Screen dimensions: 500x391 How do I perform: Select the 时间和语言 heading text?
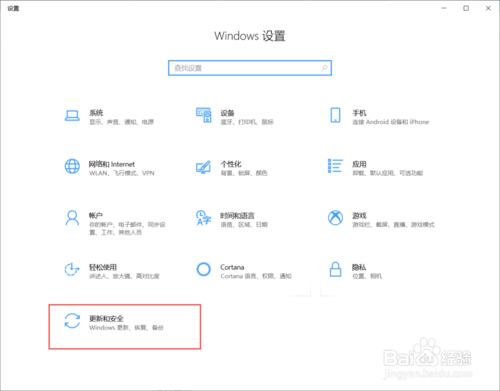(237, 216)
